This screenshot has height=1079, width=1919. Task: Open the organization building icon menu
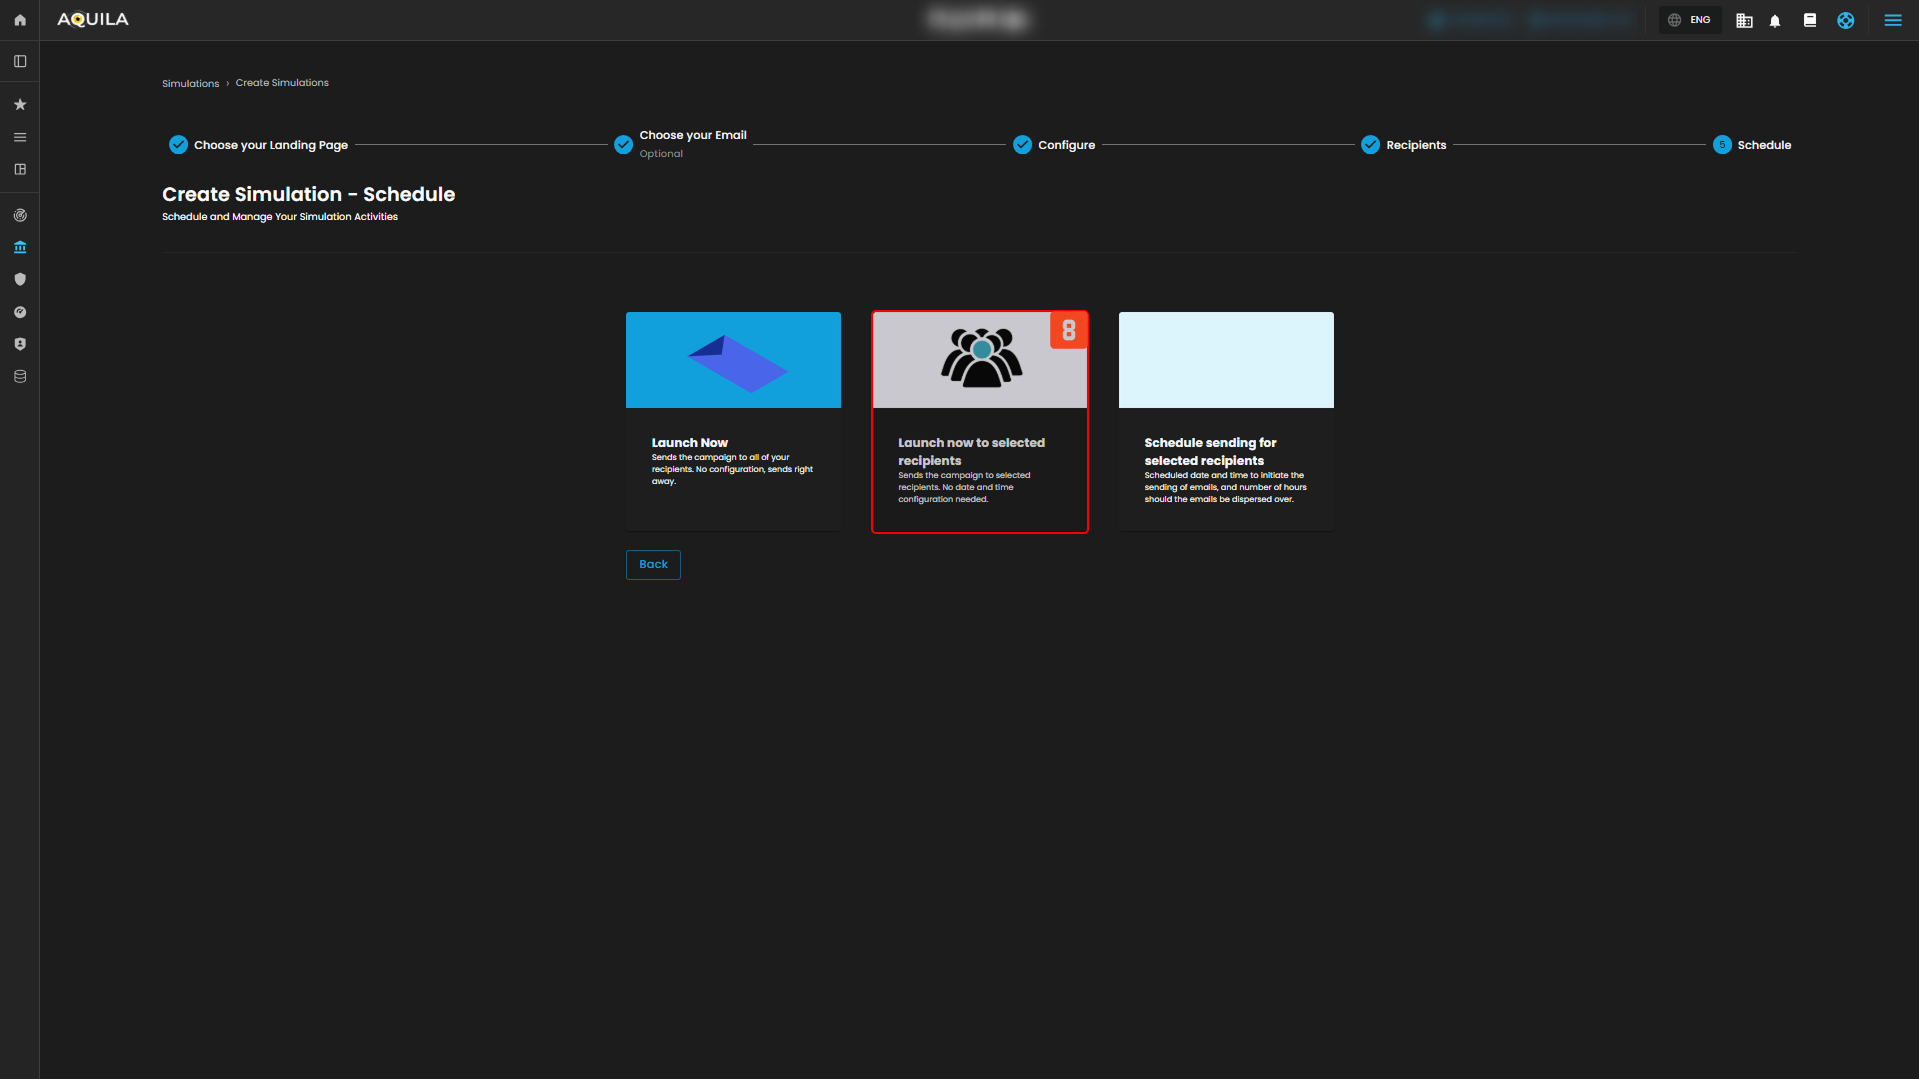point(1744,21)
